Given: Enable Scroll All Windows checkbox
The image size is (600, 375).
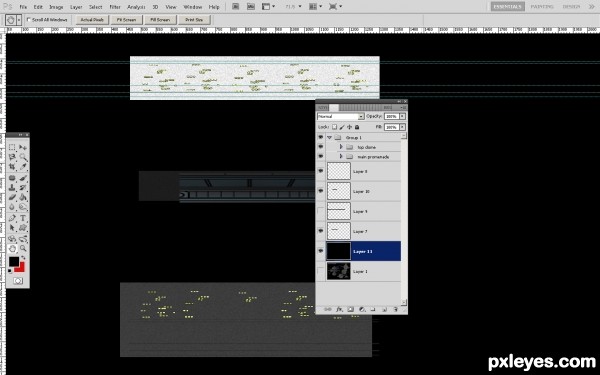Looking at the screenshot, I should pos(28,20).
